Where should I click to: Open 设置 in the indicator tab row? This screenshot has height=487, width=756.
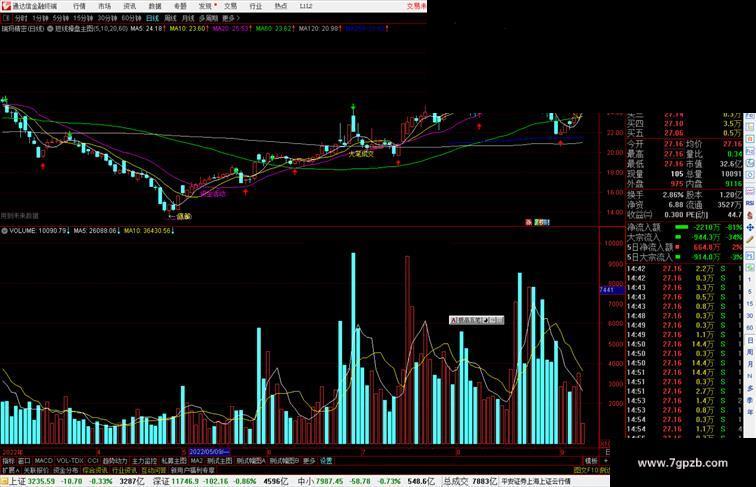[x=326, y=461]
